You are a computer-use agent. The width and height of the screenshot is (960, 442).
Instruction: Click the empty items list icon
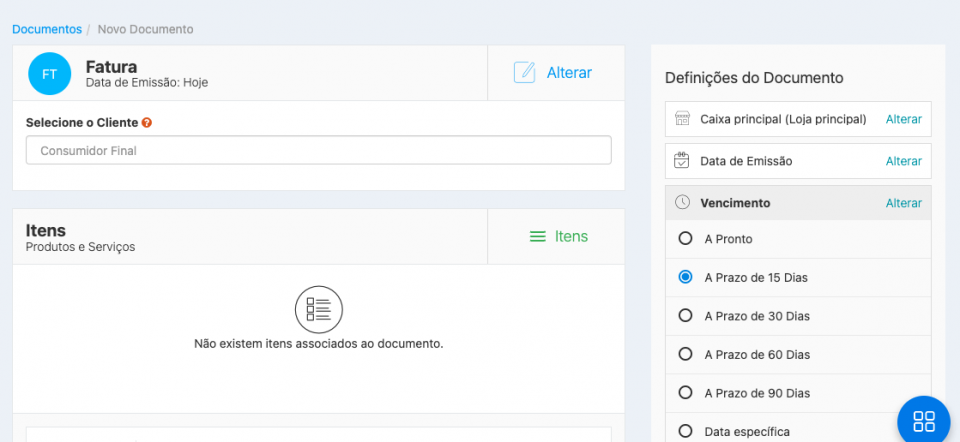pos(318,309)
